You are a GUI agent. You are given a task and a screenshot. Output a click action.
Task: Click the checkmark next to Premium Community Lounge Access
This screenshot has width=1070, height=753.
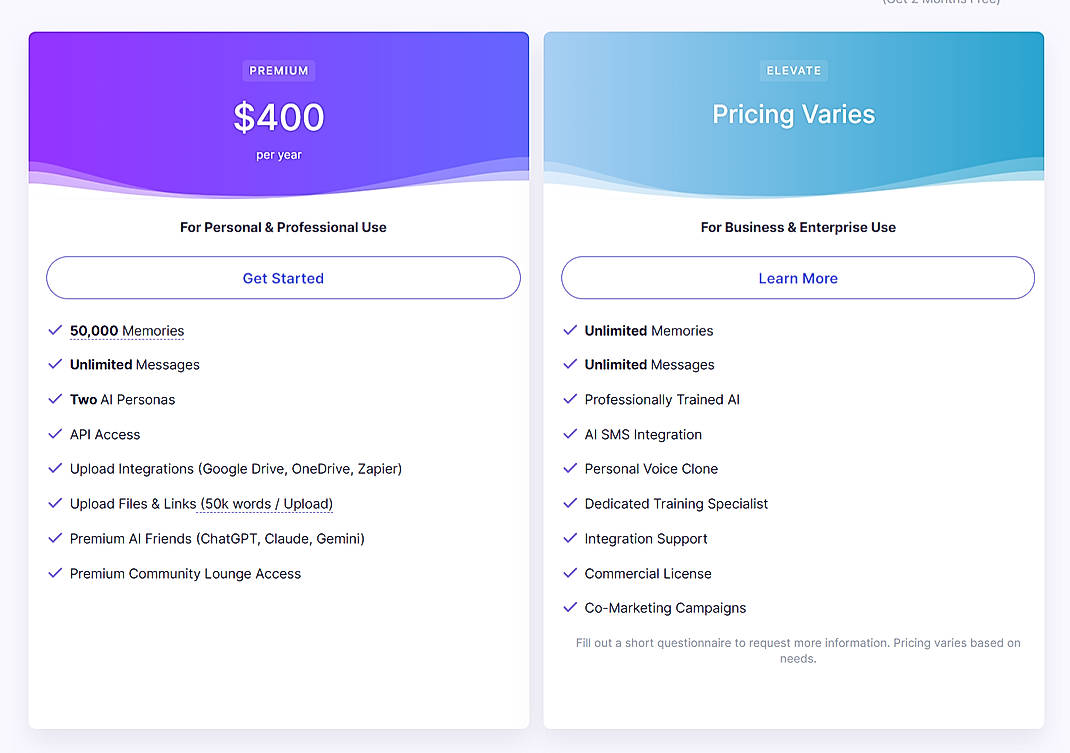55,573
